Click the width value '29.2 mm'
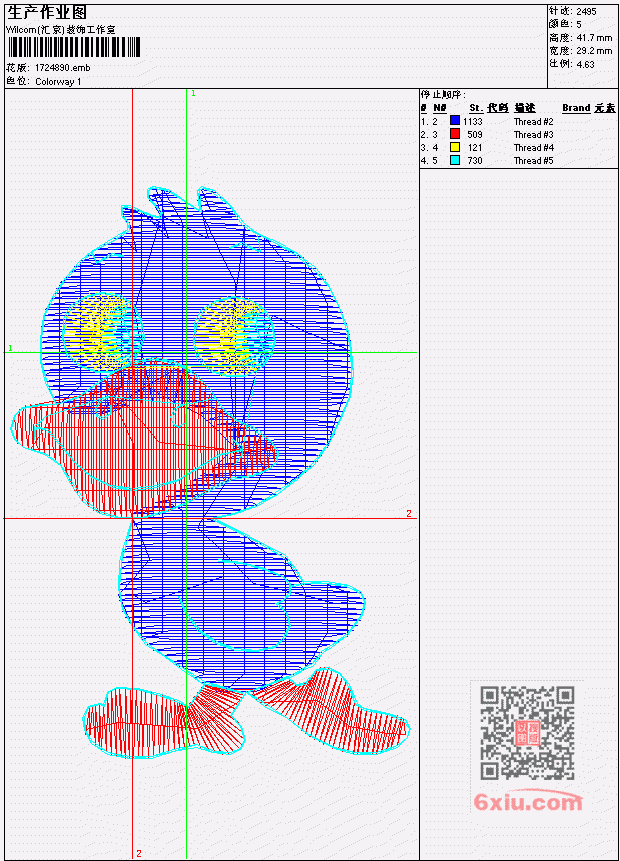Image resolution: width=620 pixels, height=861 pixels. pyautogui.click(x=594, y=51)
